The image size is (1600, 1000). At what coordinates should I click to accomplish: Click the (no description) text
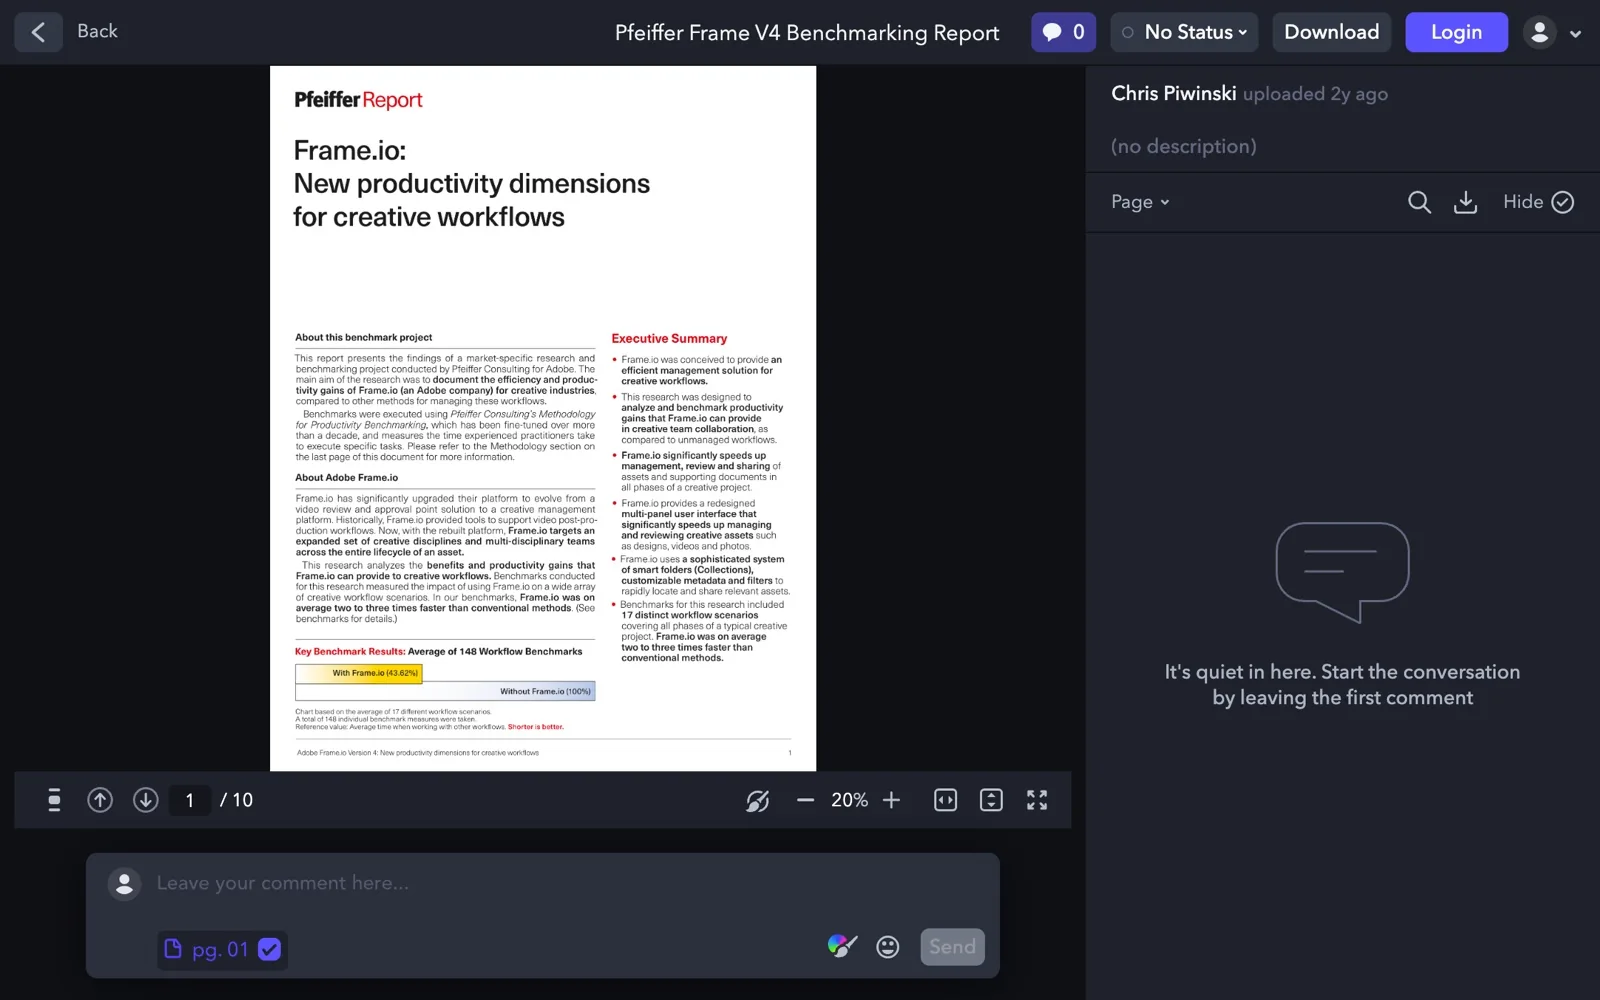pos(1184,146)
